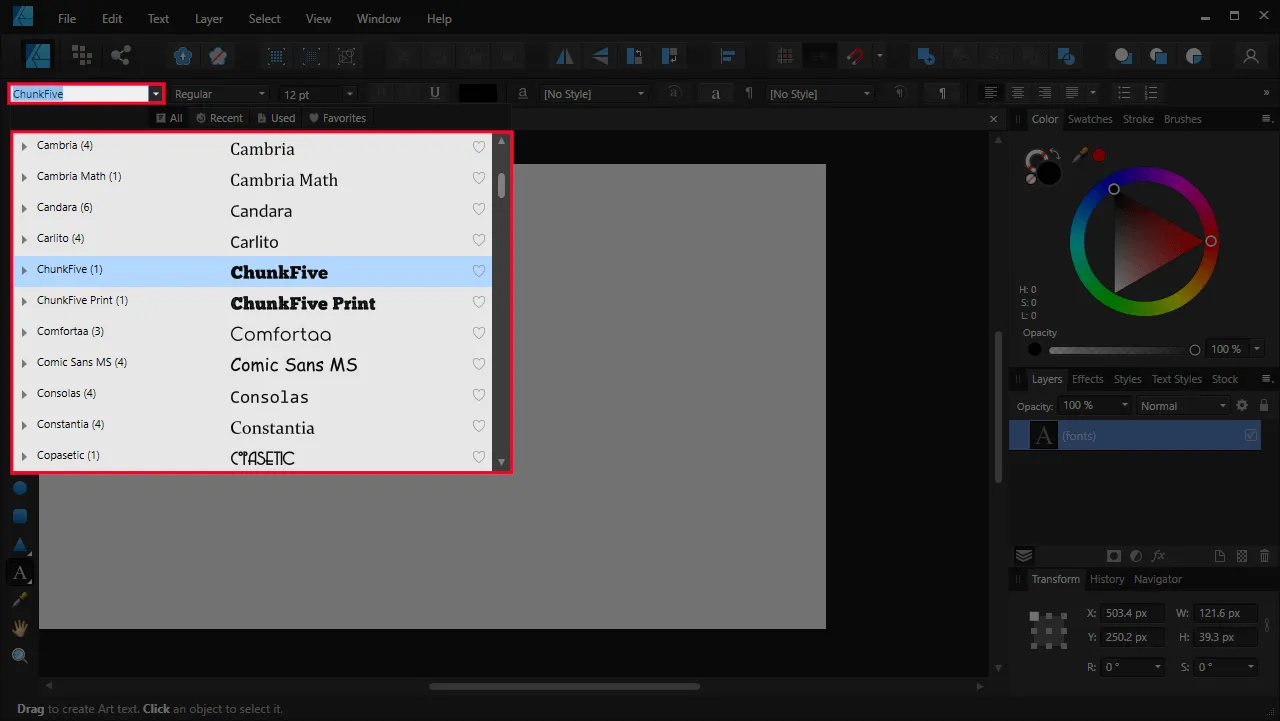
Task: Switch to the Swatches panel tab
Action: (1090, 119)
